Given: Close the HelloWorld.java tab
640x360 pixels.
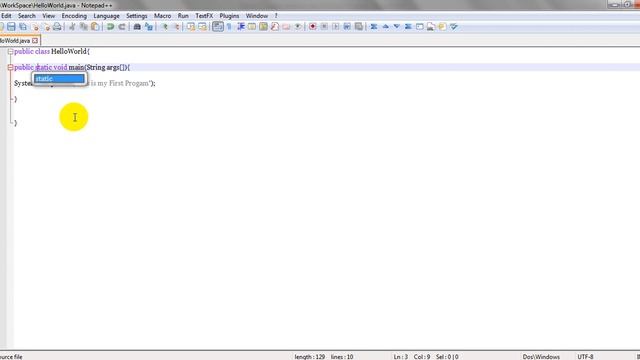Looking at the screenshot, I should click(x=35, y=41).
